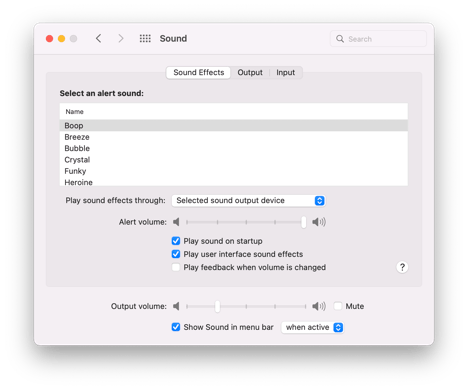Click the Search field in the toolbar
The image size is (468, 390).
tap(378, 39)
